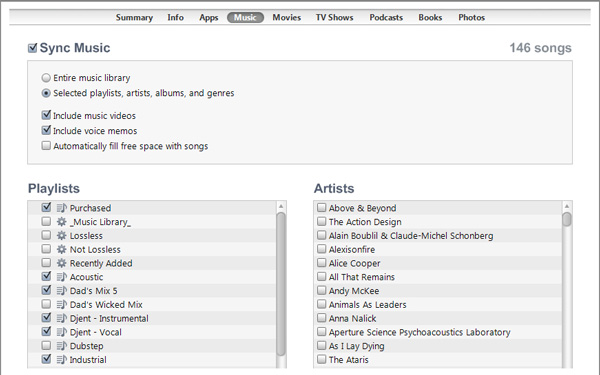Click the 'Alice Cooper' artist name

point(354,264)
